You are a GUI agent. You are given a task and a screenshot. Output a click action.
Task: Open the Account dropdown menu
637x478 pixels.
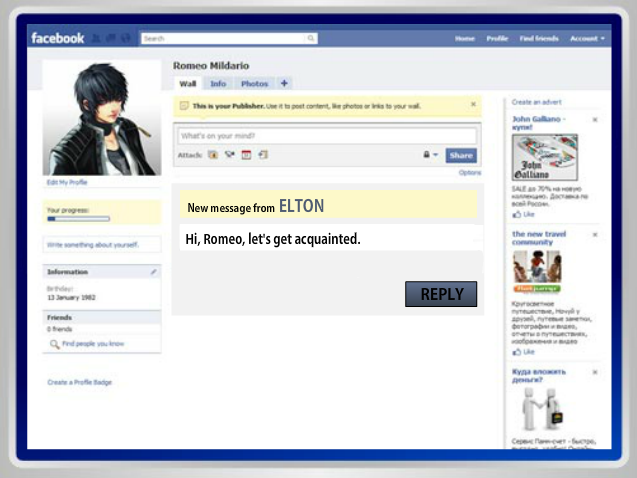coord(587,39)
